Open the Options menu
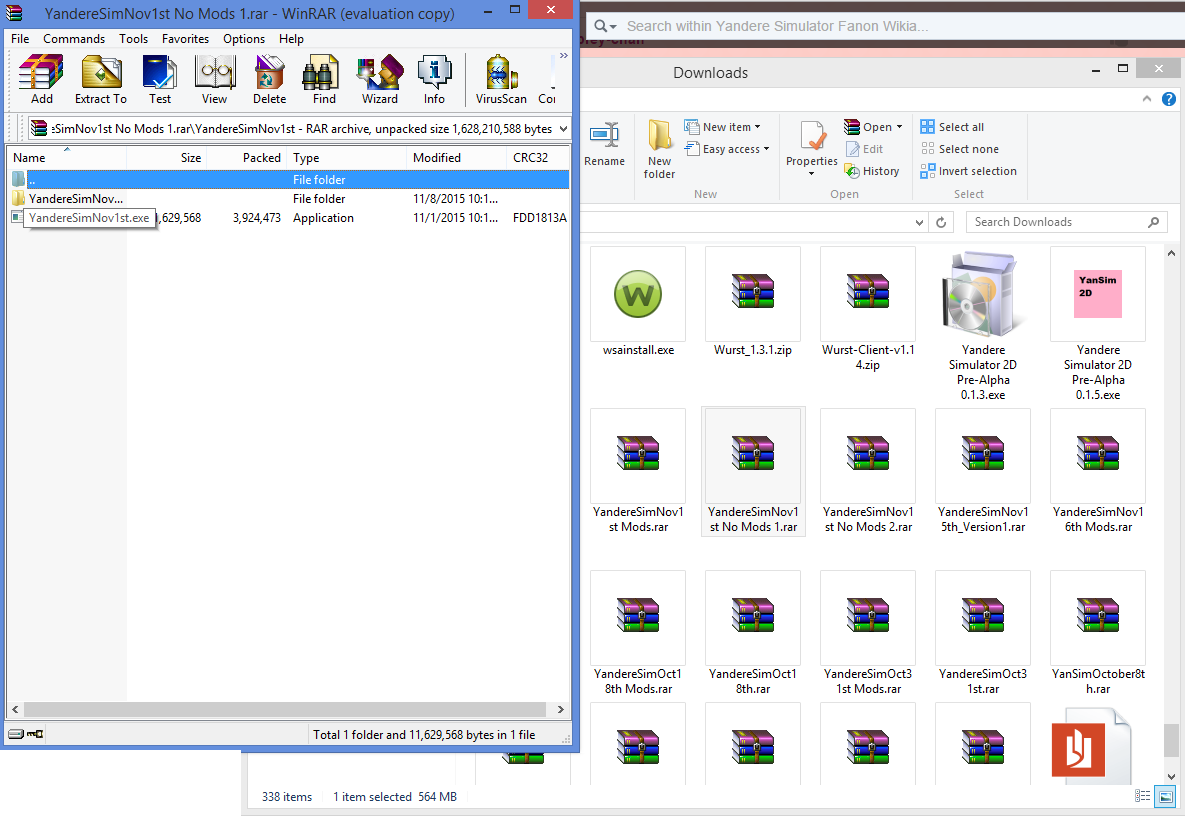The image size is (1185, 816). 243,39
